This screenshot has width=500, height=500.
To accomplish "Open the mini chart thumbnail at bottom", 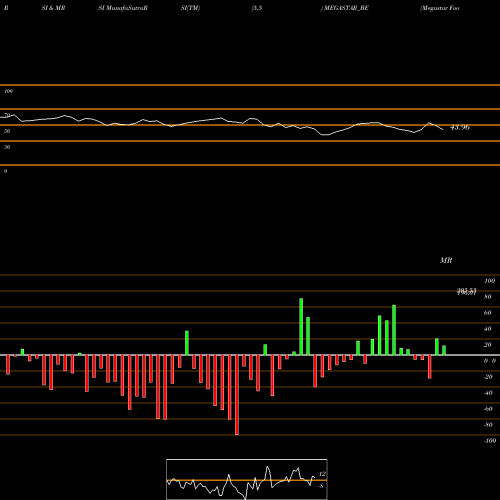I will [247, 479].
